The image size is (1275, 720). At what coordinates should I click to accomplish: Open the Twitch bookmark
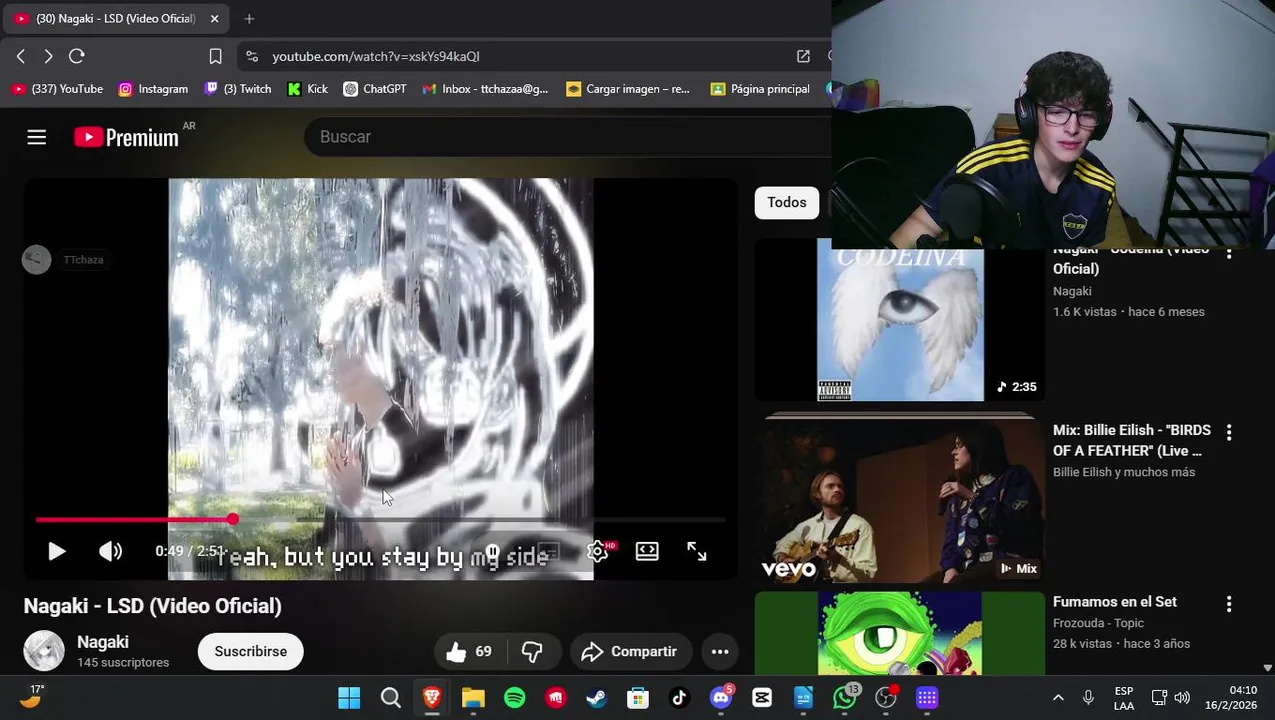[x=238, y=89]
